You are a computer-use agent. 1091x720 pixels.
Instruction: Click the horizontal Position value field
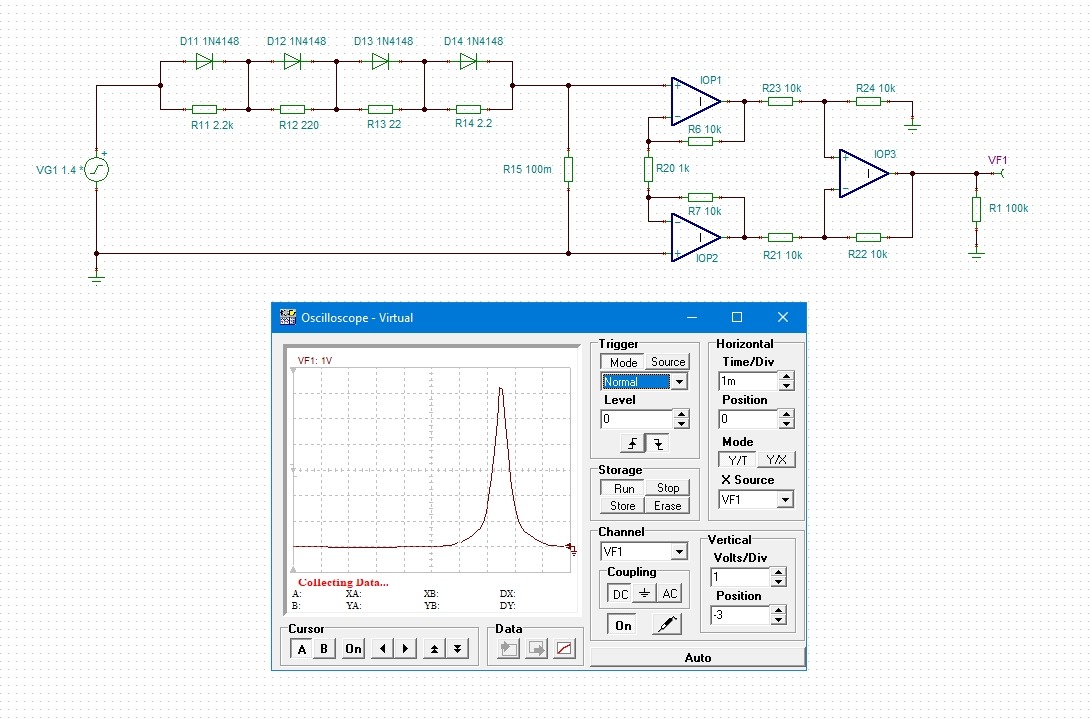(x=748, y=419)
